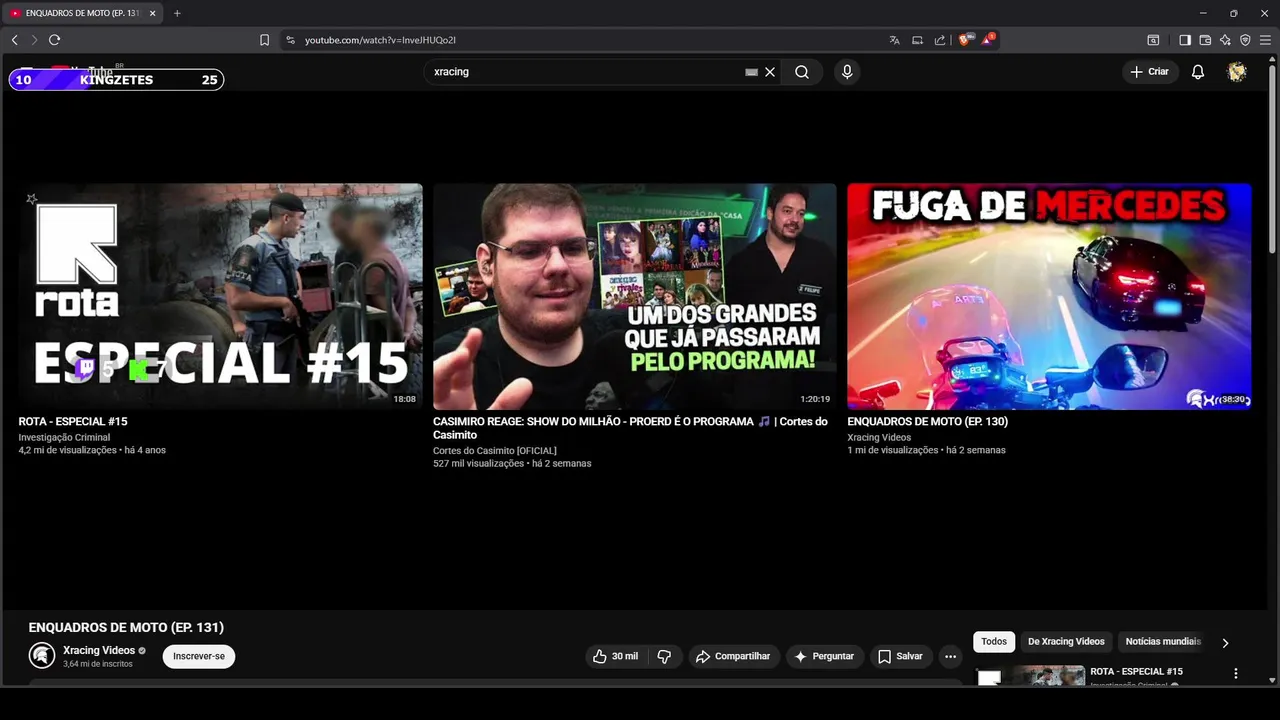Click the translate page icon
This screenshot has width=1280, height=720.
coord(894,40)
